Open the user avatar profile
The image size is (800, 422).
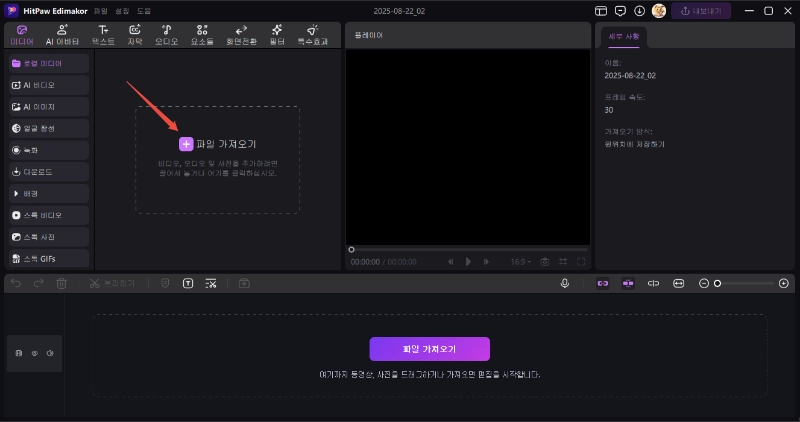659,11
